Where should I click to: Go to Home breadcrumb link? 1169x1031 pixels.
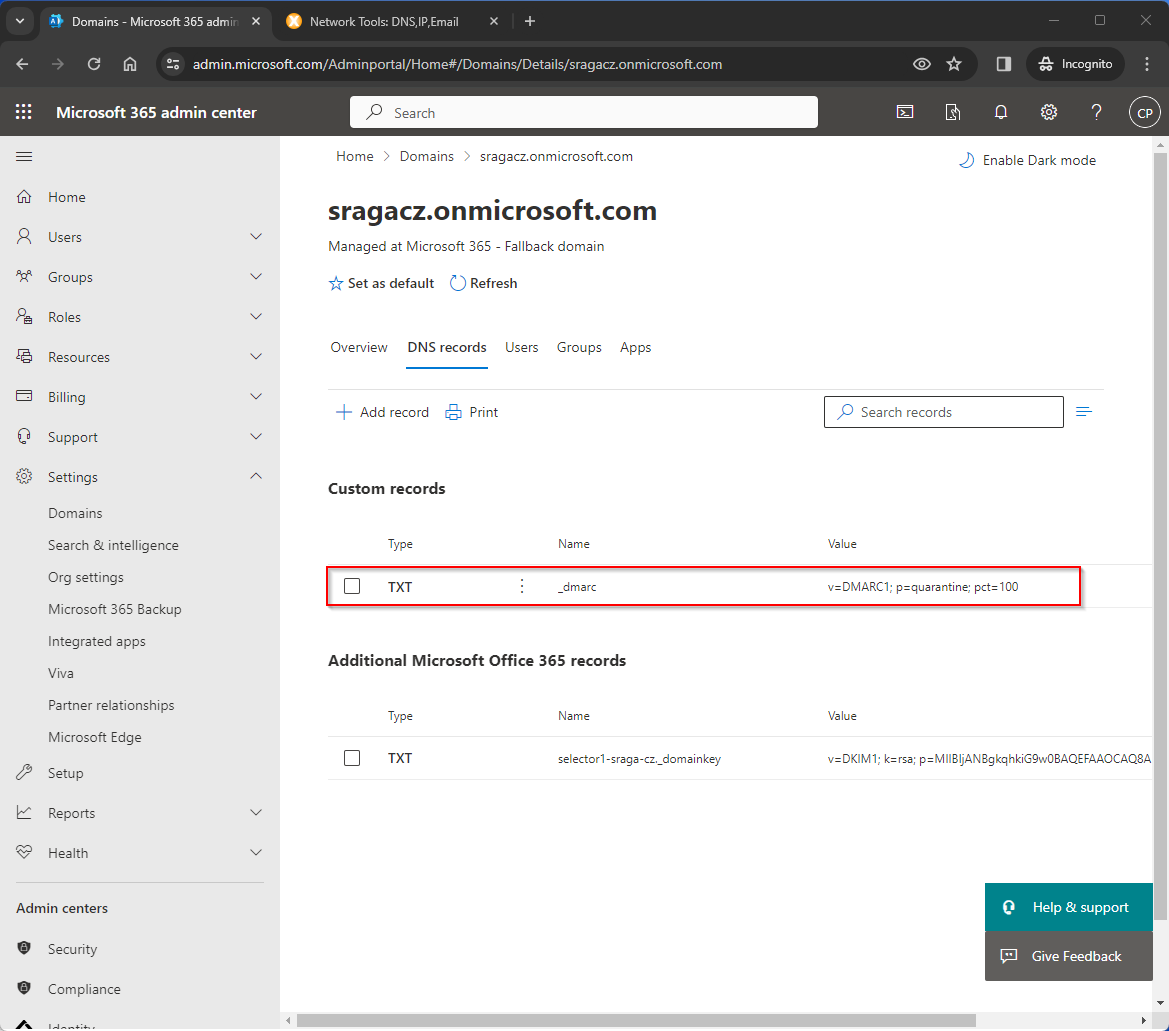point(355,157)
